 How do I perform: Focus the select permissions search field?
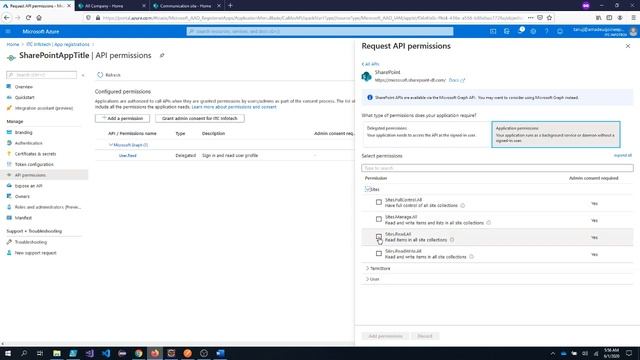point(497,168)
